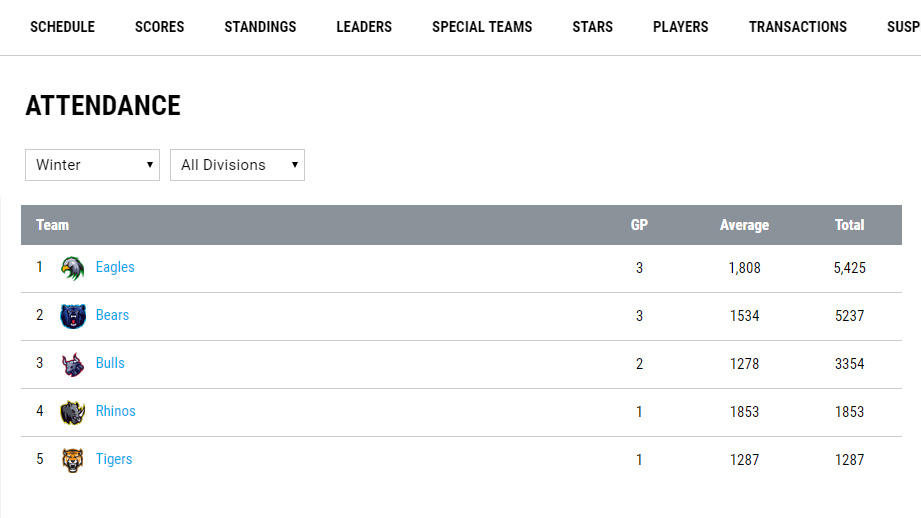Screen dimensions: 921x518
Task: Open the Eagles team link
Action: click(115, 267)
